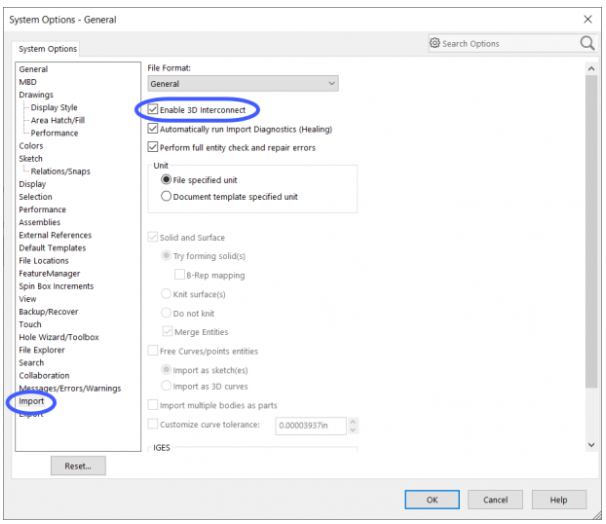
Task: Click the Cancel button
Action: point(495,500)
